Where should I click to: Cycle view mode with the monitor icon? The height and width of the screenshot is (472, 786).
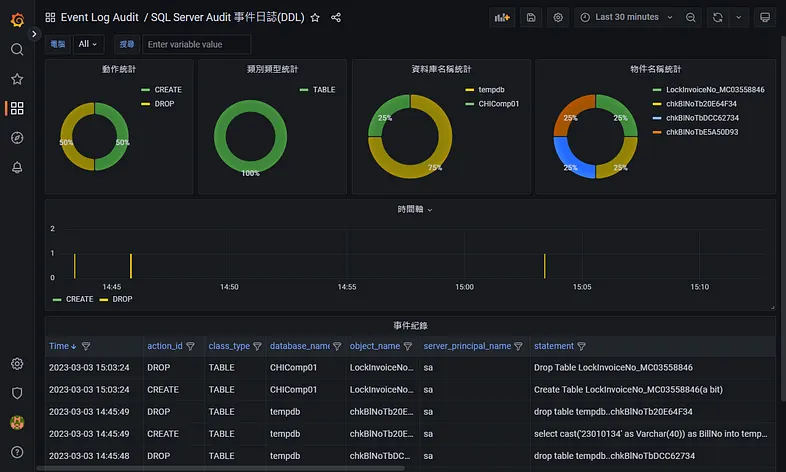click(765, 18)
